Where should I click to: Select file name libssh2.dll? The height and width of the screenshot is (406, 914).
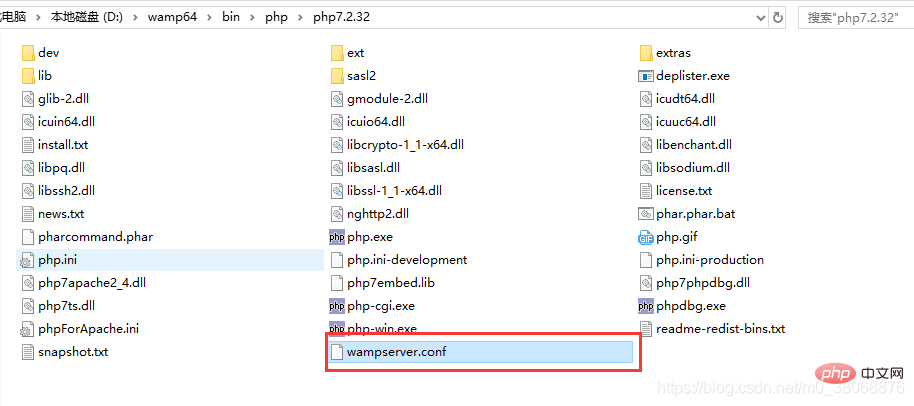click(x=66, y=191)
